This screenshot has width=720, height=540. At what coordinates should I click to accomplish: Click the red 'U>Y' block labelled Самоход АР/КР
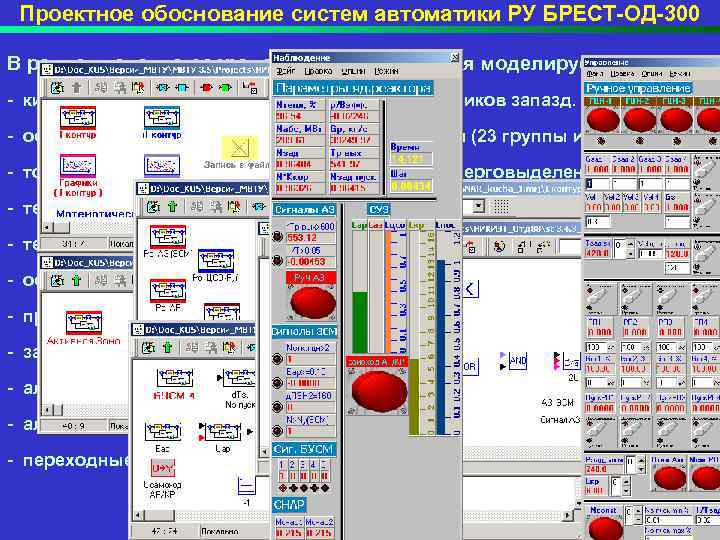coord(163,468)
